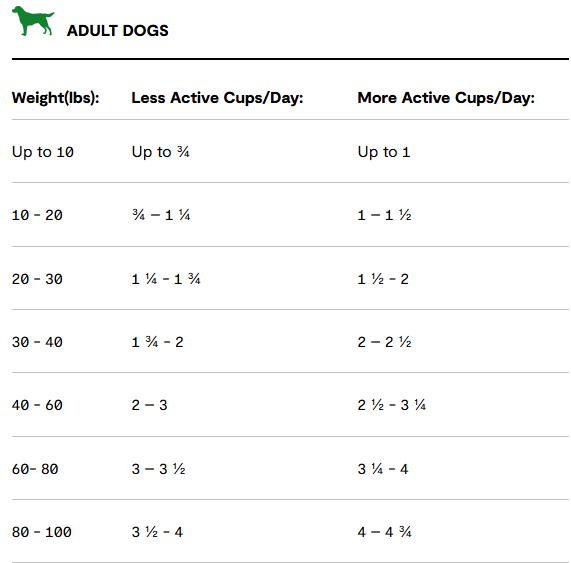Select the ADULT DOGS heading

118,31
